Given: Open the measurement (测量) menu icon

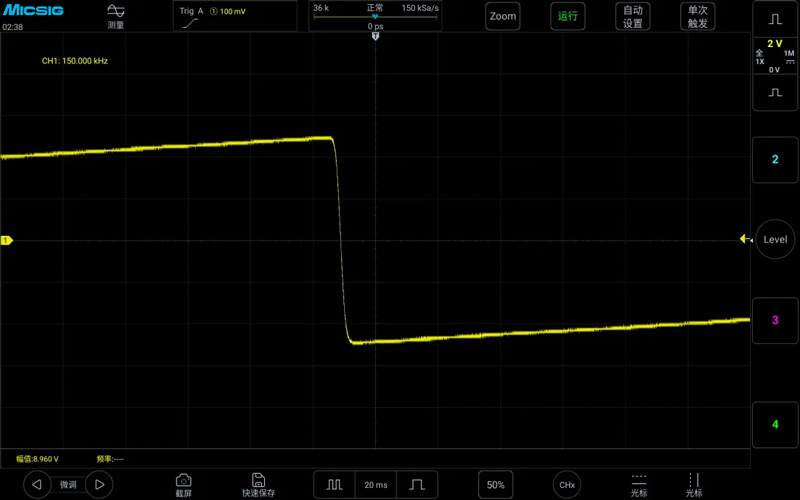Looking at the screenshot, I should click(x=116, y=16).
